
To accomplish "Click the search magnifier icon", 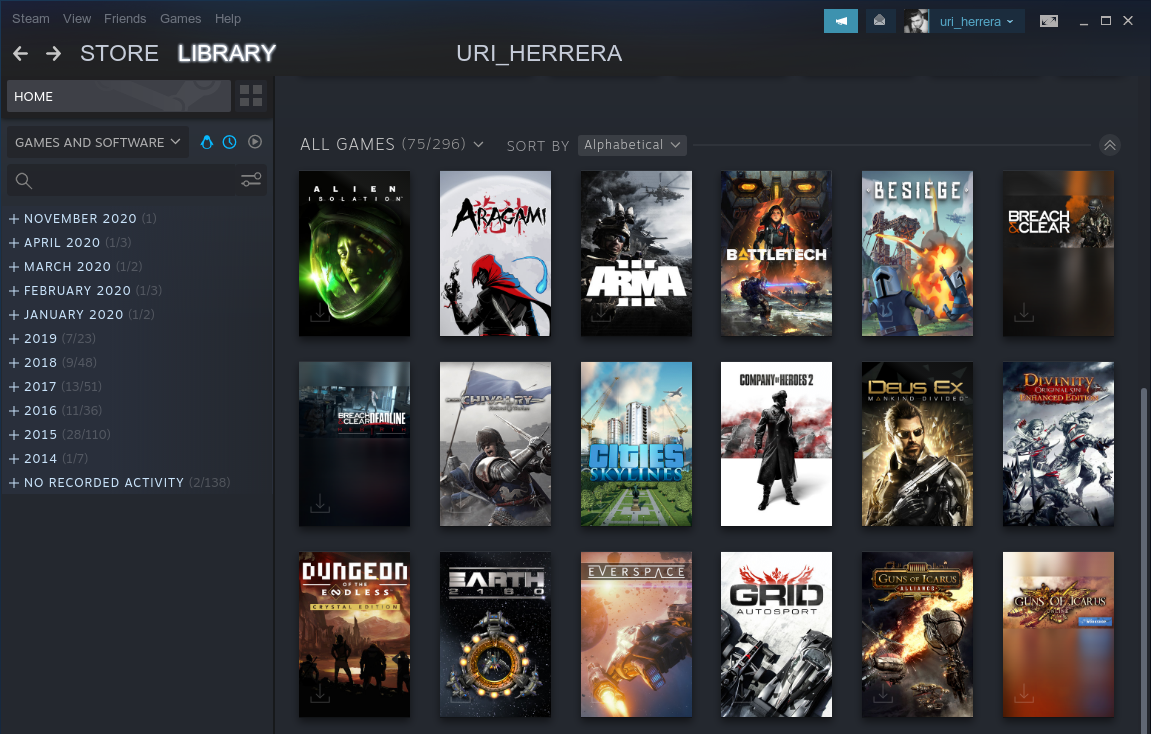I will [x=23, y=181].
